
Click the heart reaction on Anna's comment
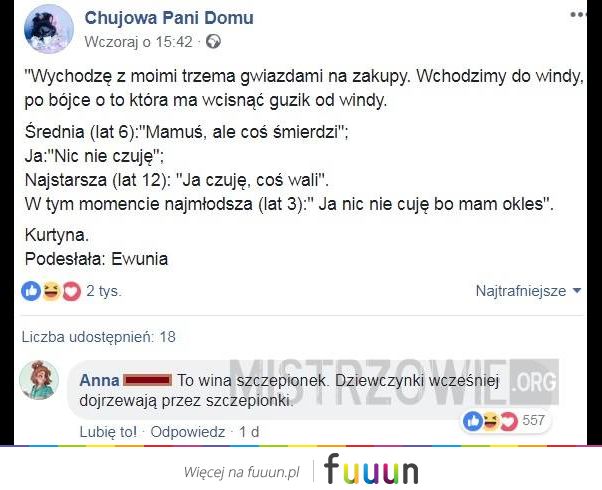tap(509, 421)
